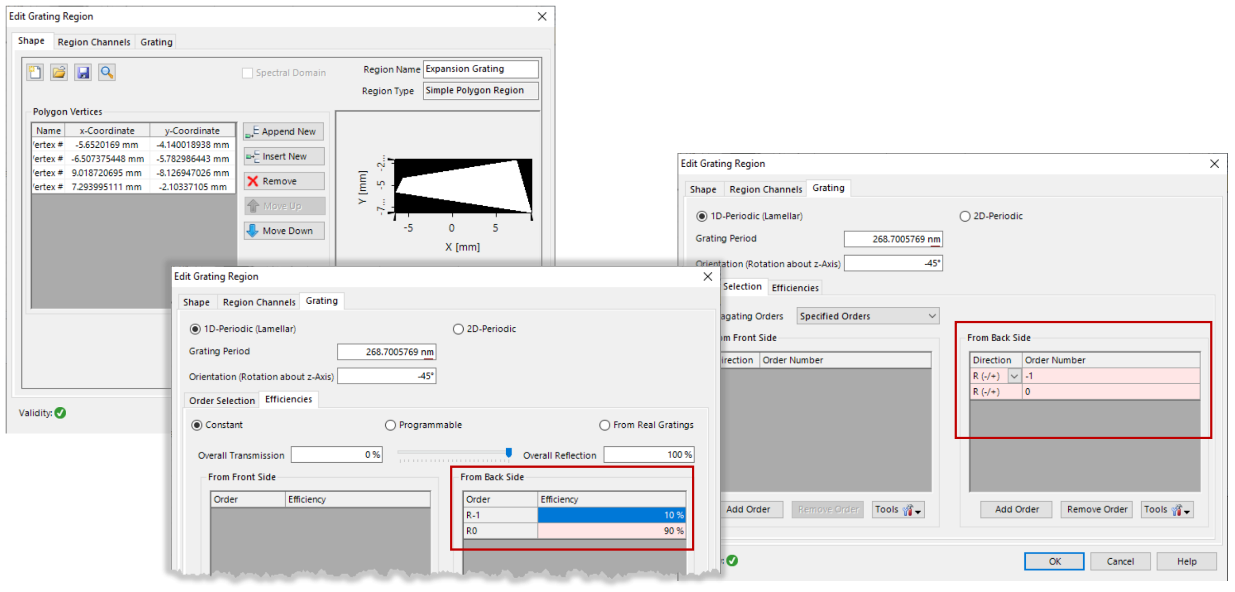Click Cancel button
This screenshot has width=1235, height=592.
pos(1120,562)
